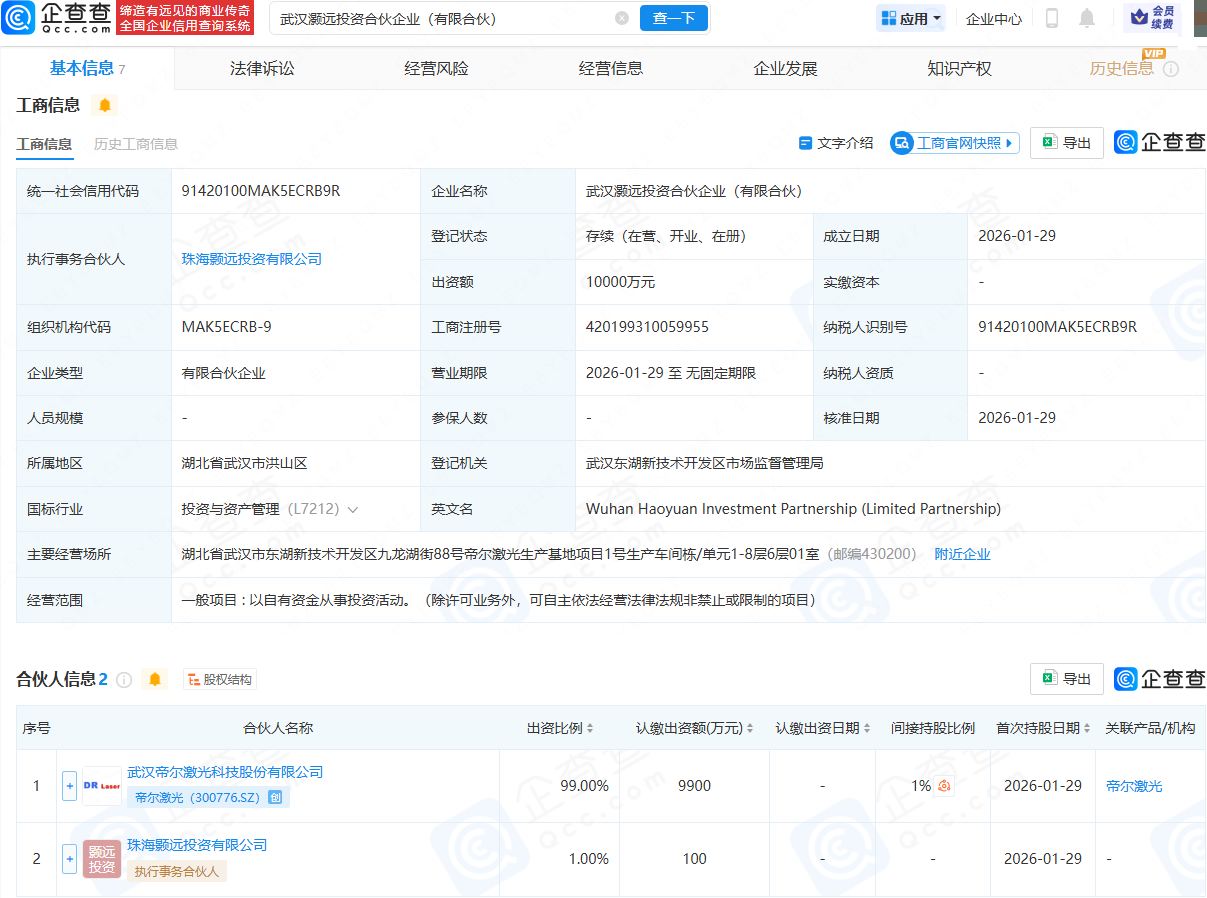Click the mobile phone icon in top bar

[1053, 18]
